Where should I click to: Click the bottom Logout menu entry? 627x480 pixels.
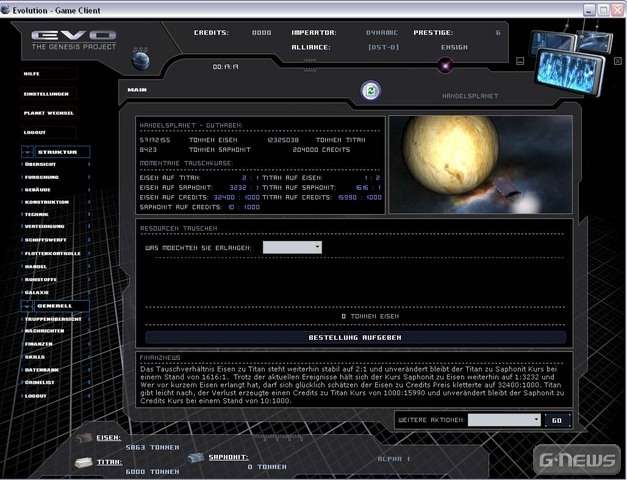tap(36, 396)
